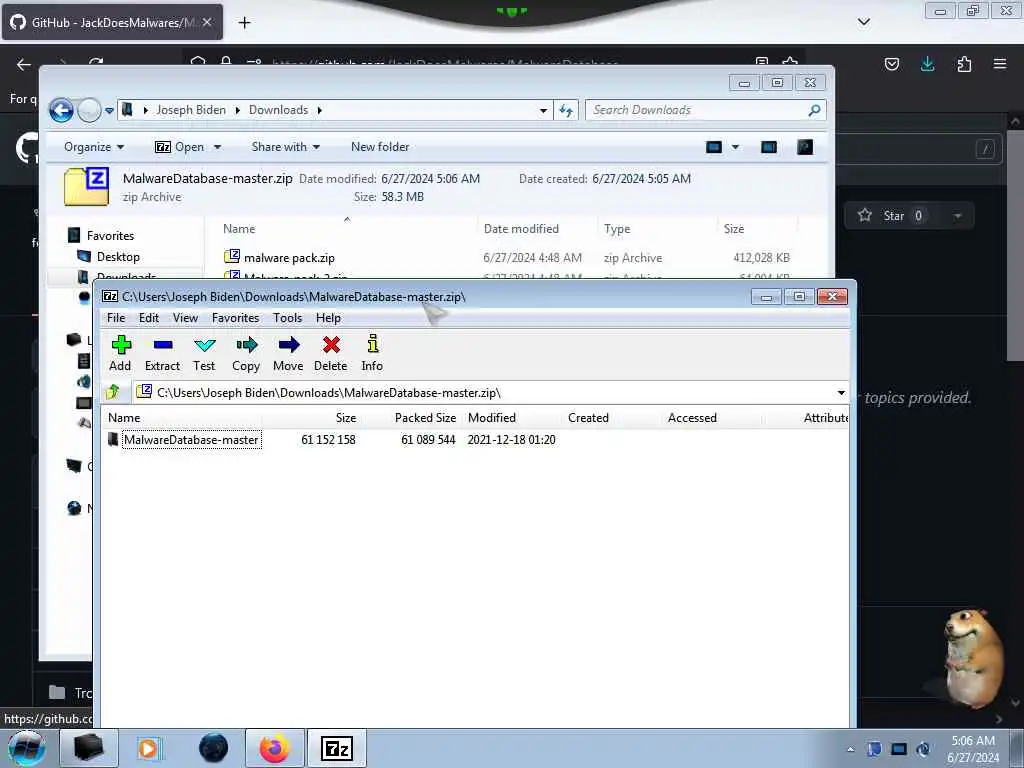Open Firefox downloads panel
The width and height of the screenshot is (1024, 768).
pyautogui.click(x=927, y=64)
